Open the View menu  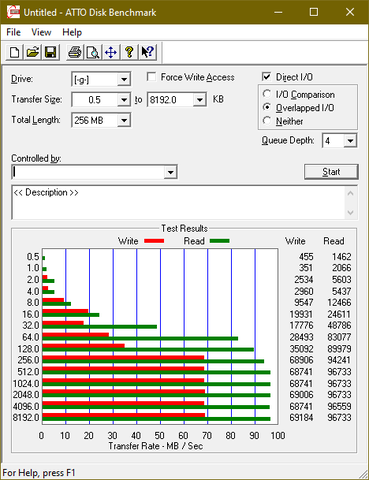click(41, 32)
